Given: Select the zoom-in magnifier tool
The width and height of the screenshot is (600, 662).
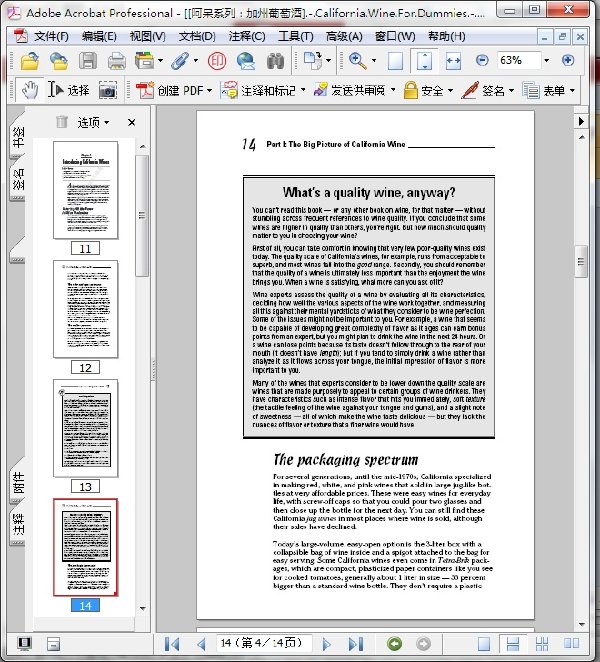Looking at the screenshot, I should [358, 61].
